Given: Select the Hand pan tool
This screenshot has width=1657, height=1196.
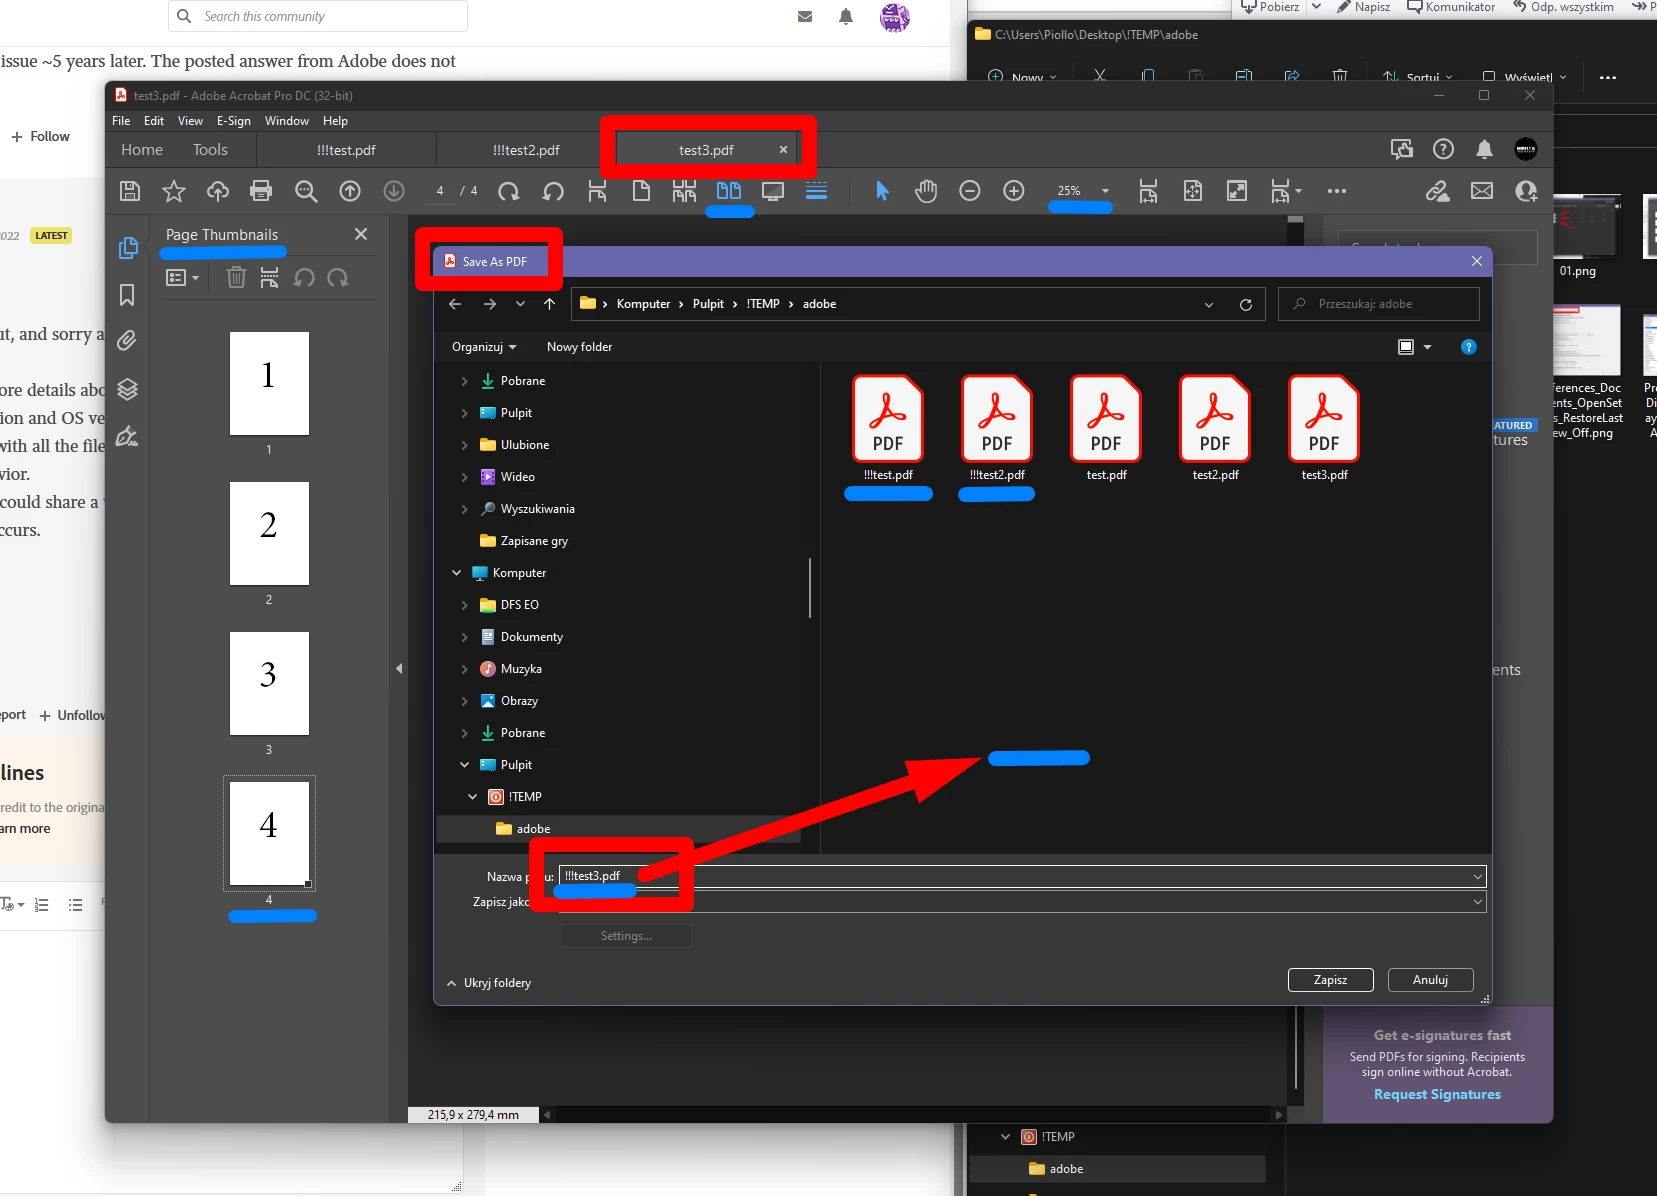Looking at the screenshot, I should pyautogui.click(x=926, y=191).
